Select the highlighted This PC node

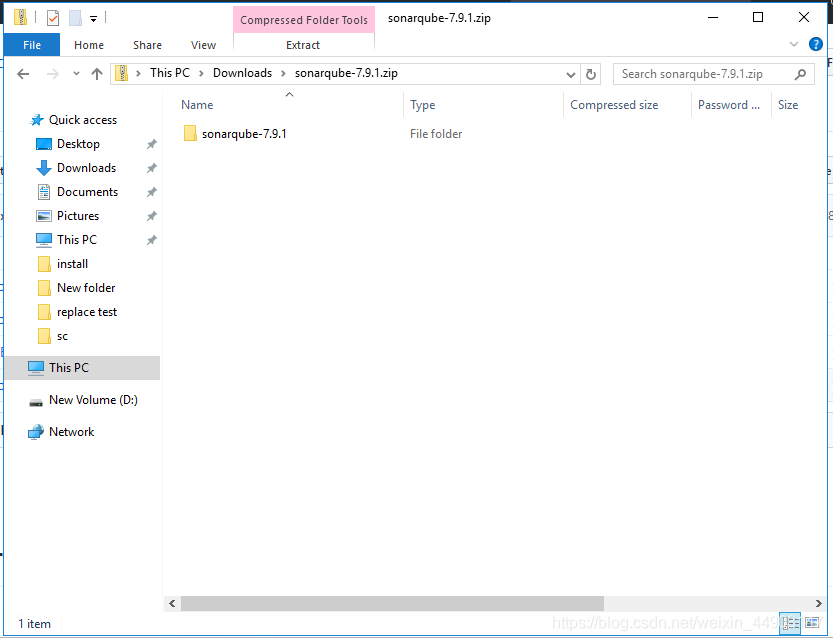tap(82, 367)
